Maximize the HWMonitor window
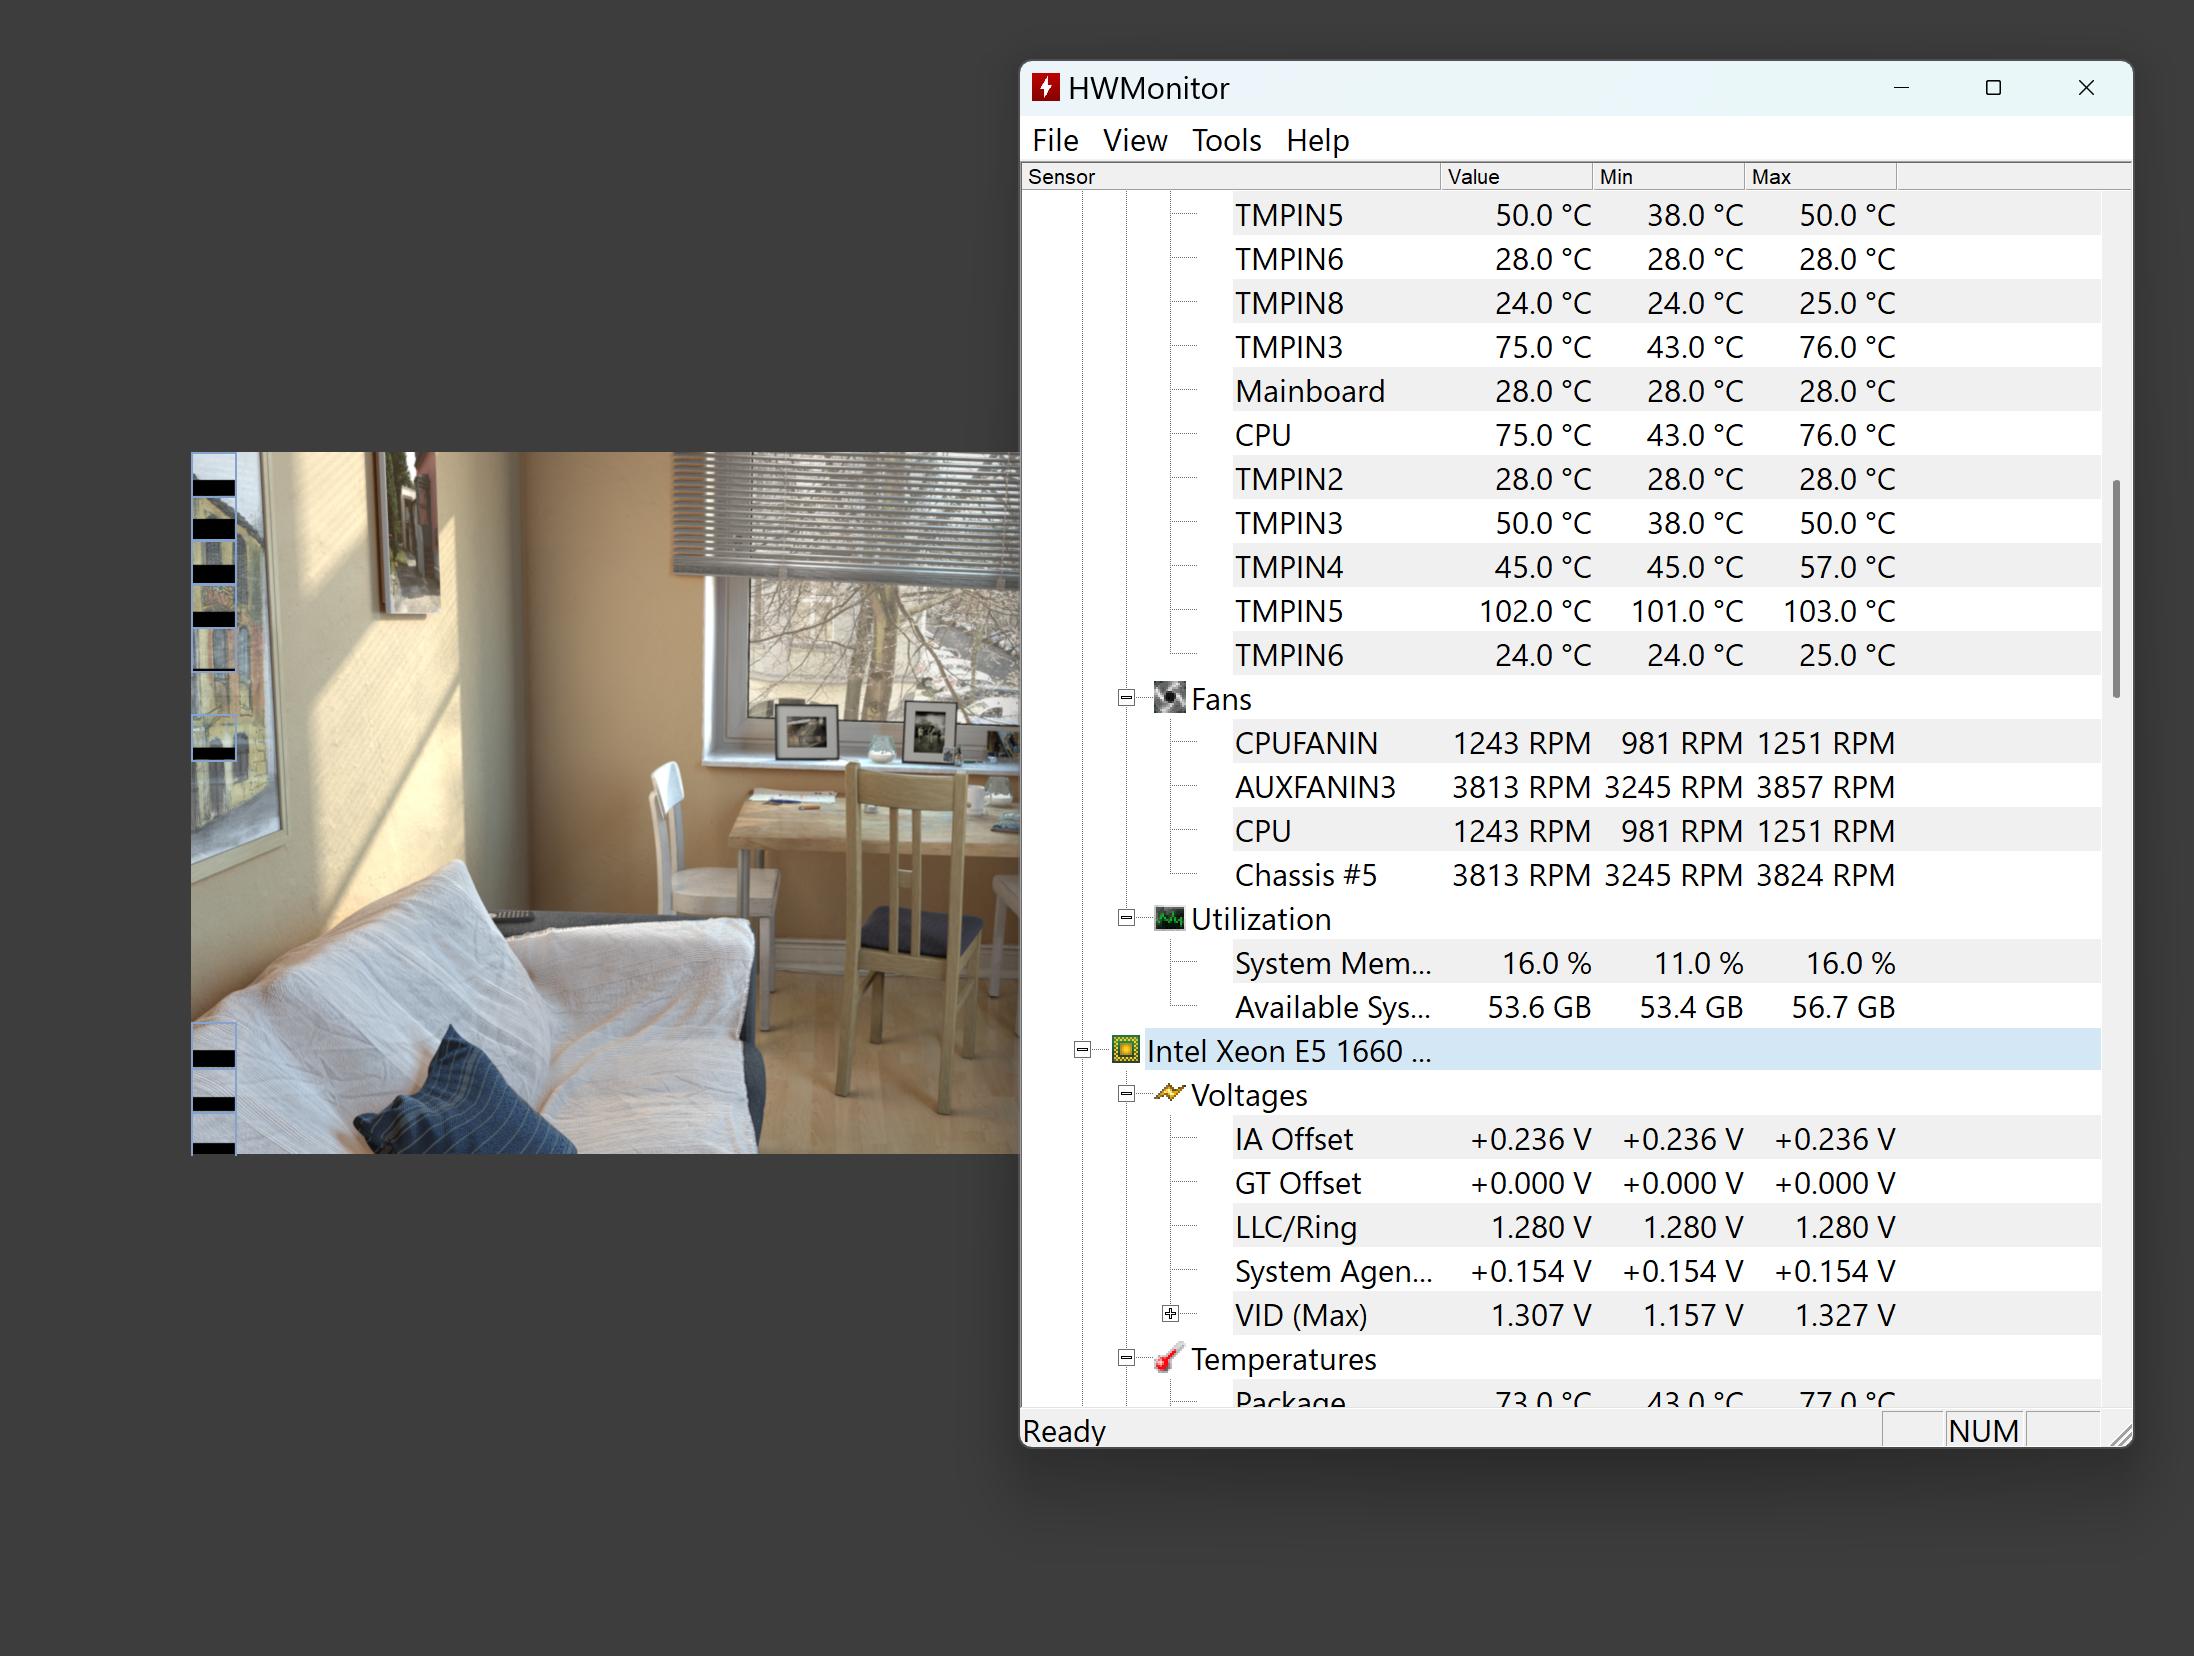The width and height of the screenshot is (2194, 1656). point(1993,88)
